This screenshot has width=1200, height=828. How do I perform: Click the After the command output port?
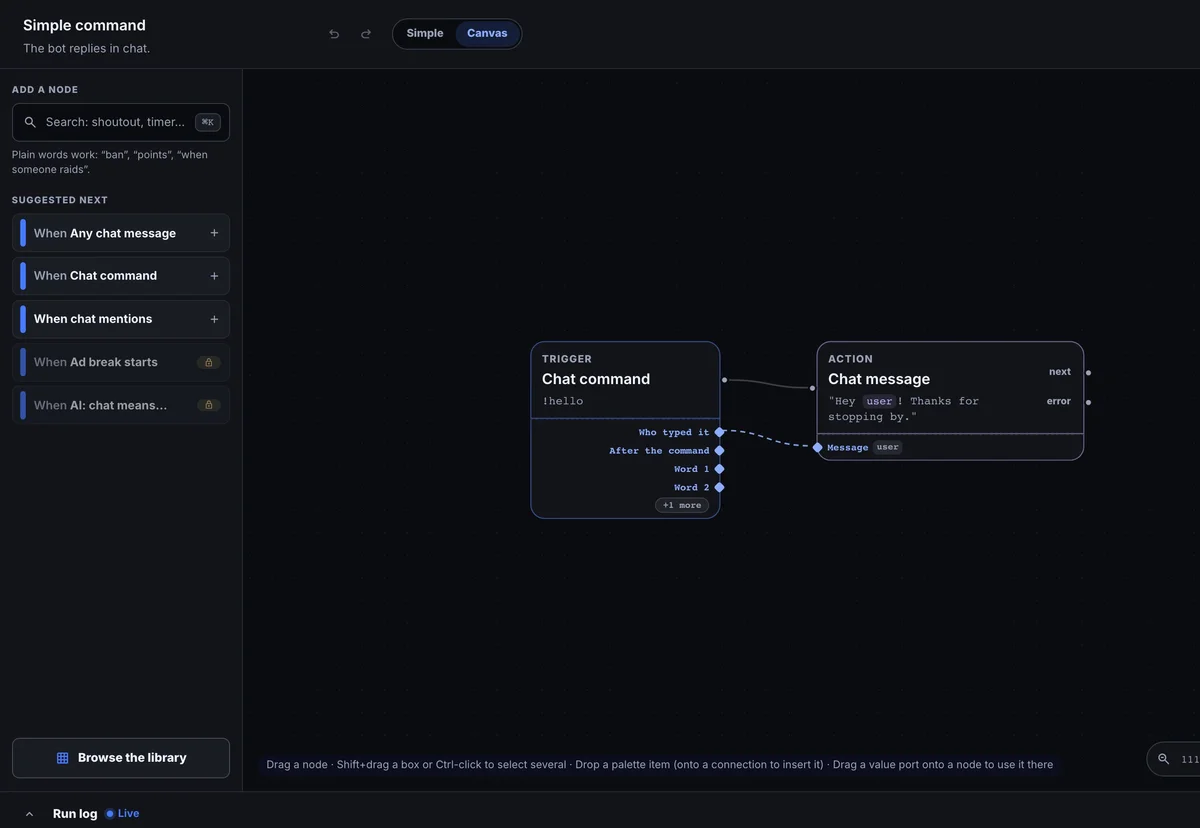(x=719, y=451)
